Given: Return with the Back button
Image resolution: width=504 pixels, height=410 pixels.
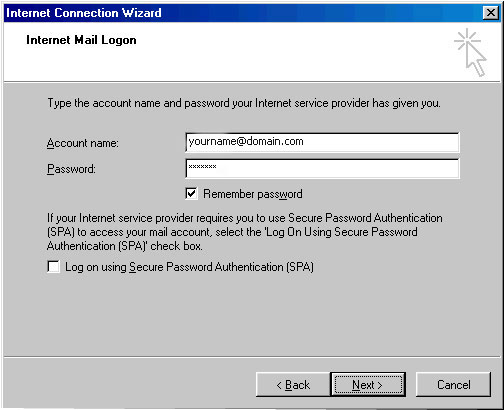Looking at the screenshot, I should (x=293, y=385).
